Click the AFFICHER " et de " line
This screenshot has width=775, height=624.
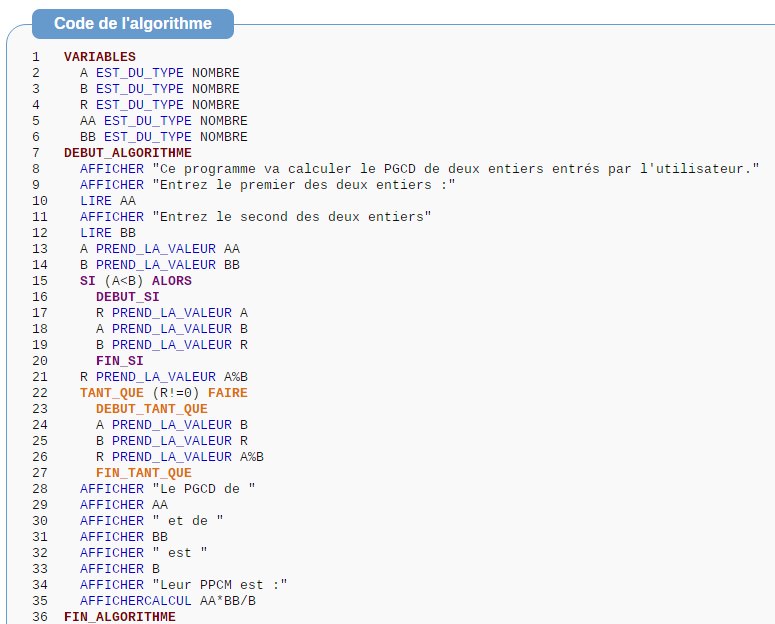[152, 521]
